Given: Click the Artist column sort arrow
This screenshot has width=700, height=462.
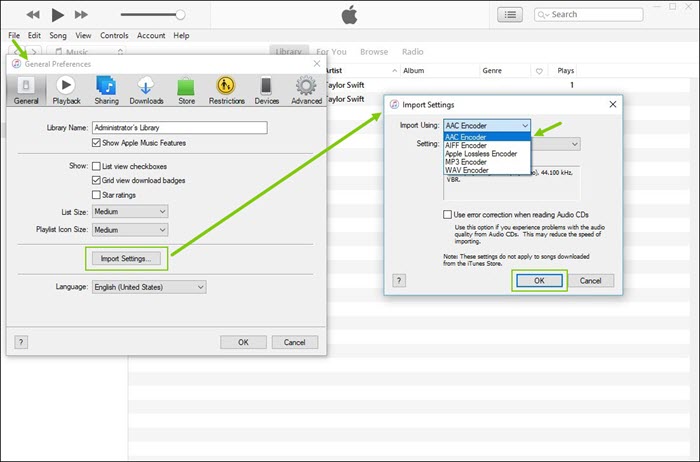Looking at the screenshot, I should click(x=394, y=71).
